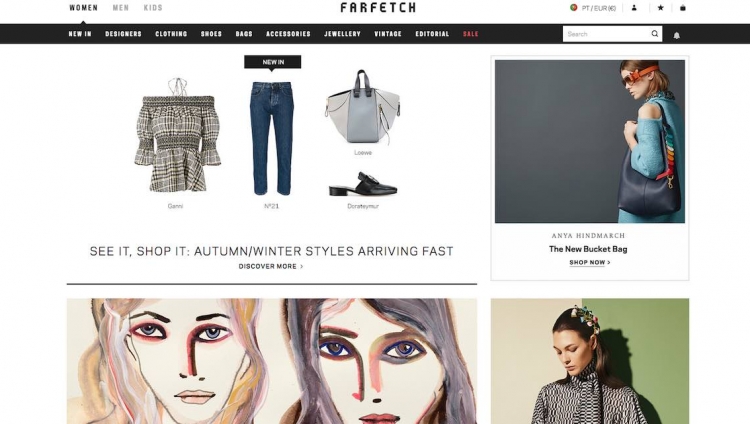Image resolution: width=750 pixels, height=424 pixels.
Task: Click the Farfetch logo
Action: coord(378,7)
